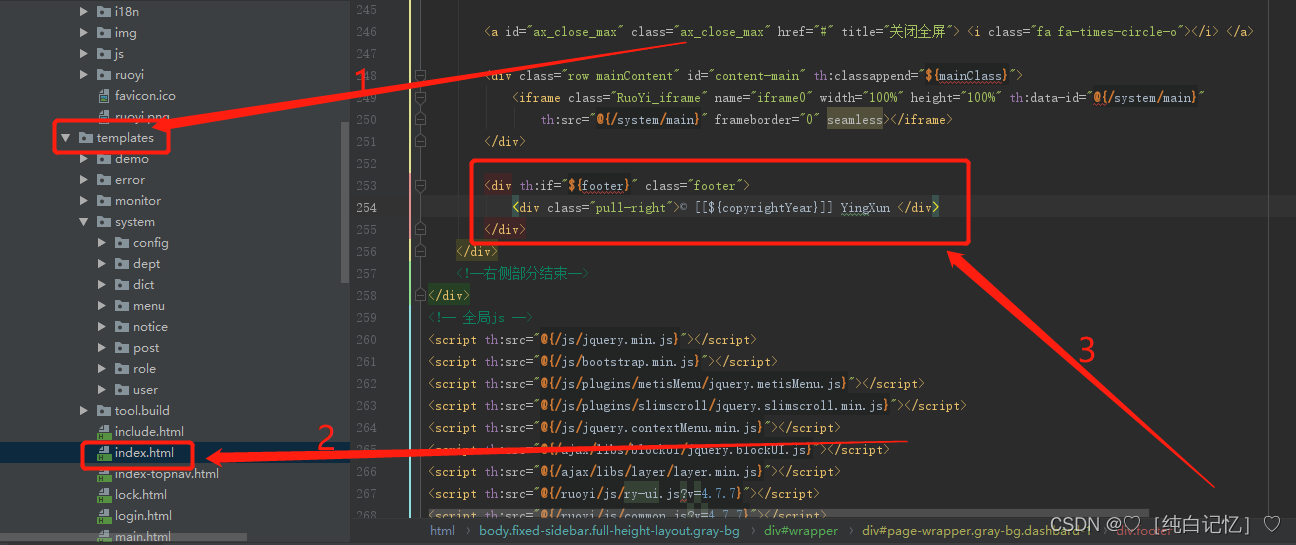Click the dict folder icon
The height and width of the screenshot is (545, 1296).
click(122, 285)
